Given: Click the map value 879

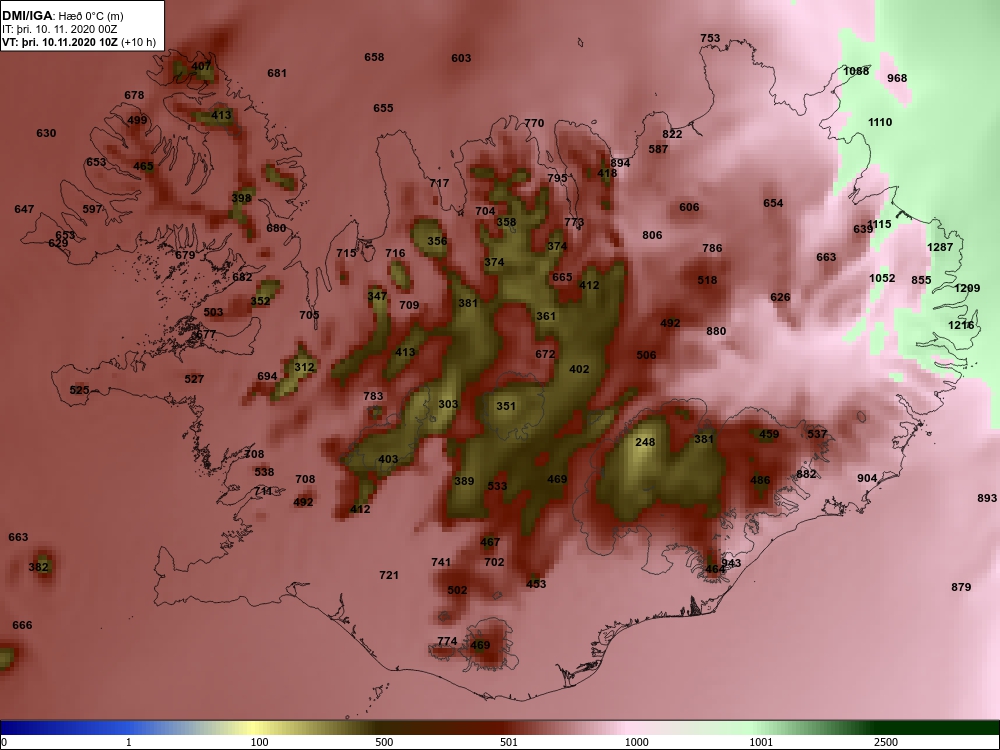Looking at the screenshot, I should pos(961,587).
